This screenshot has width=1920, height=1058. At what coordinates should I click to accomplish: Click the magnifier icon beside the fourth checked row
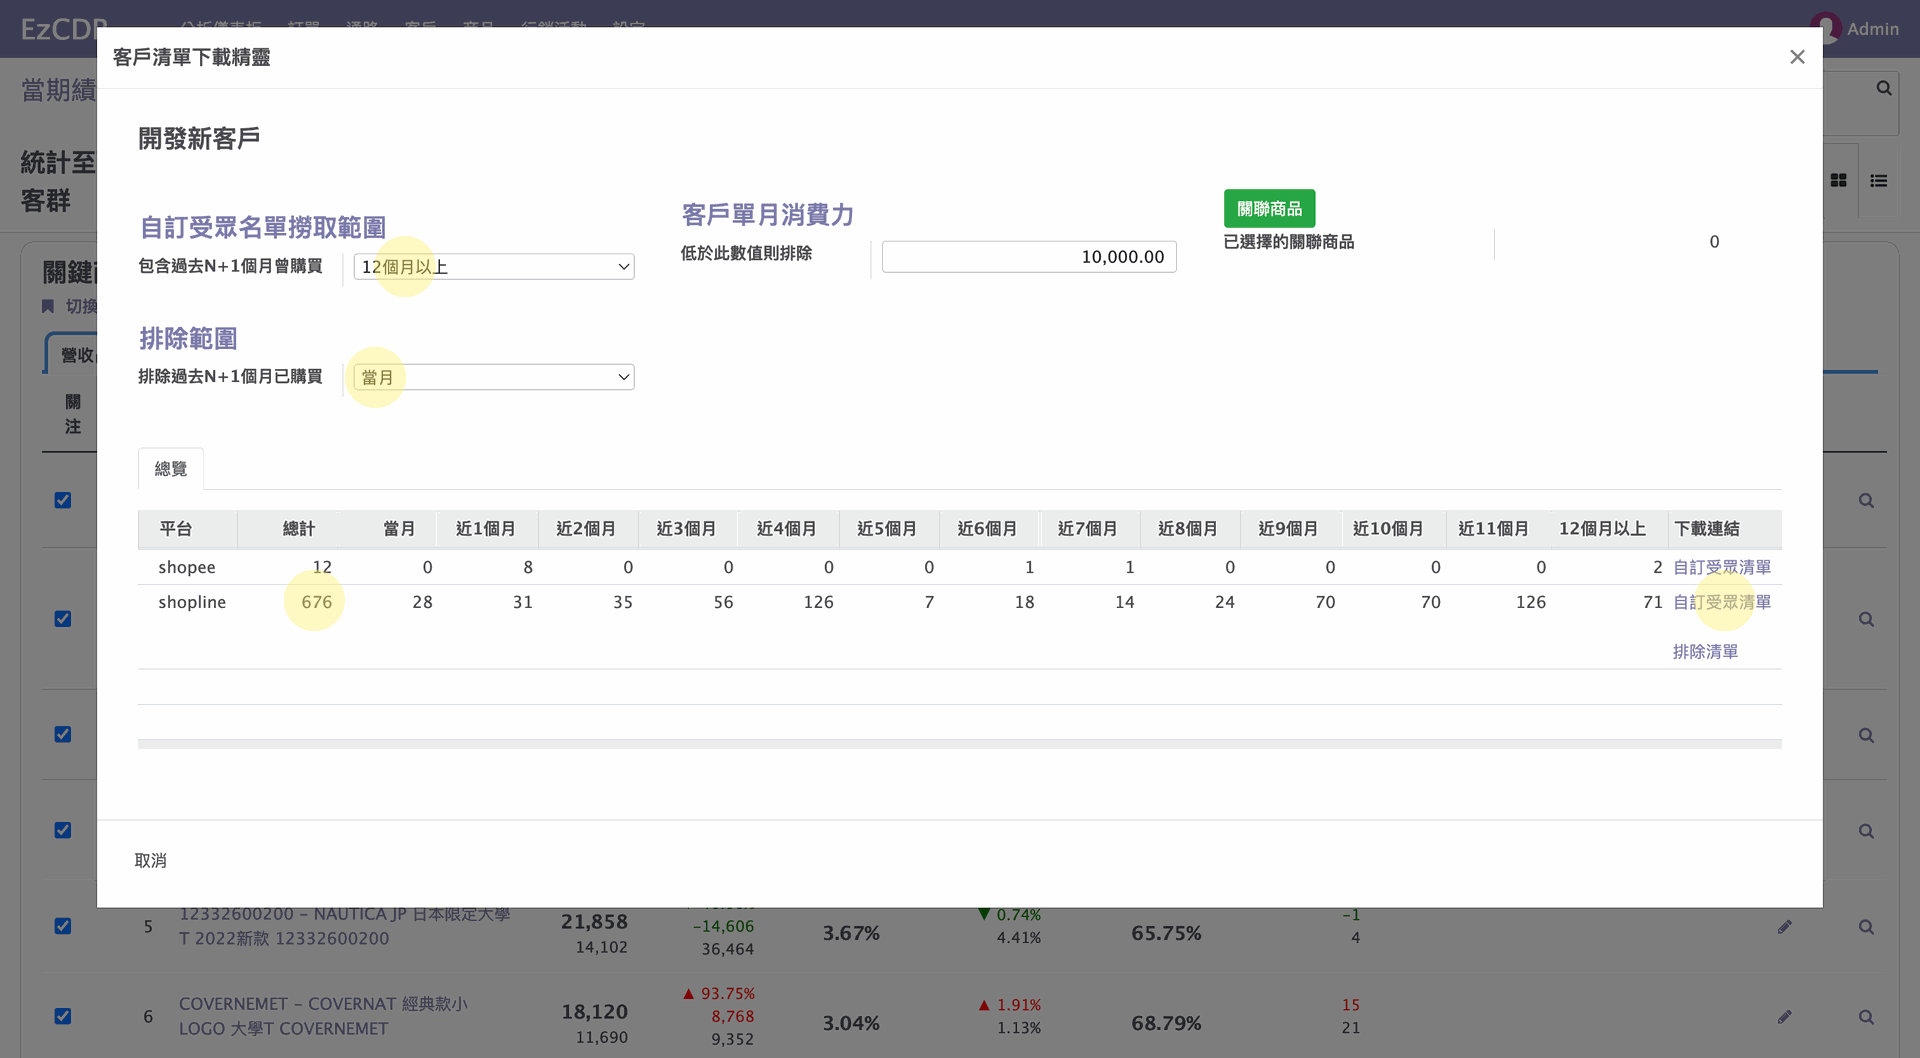coord(1866,831)
